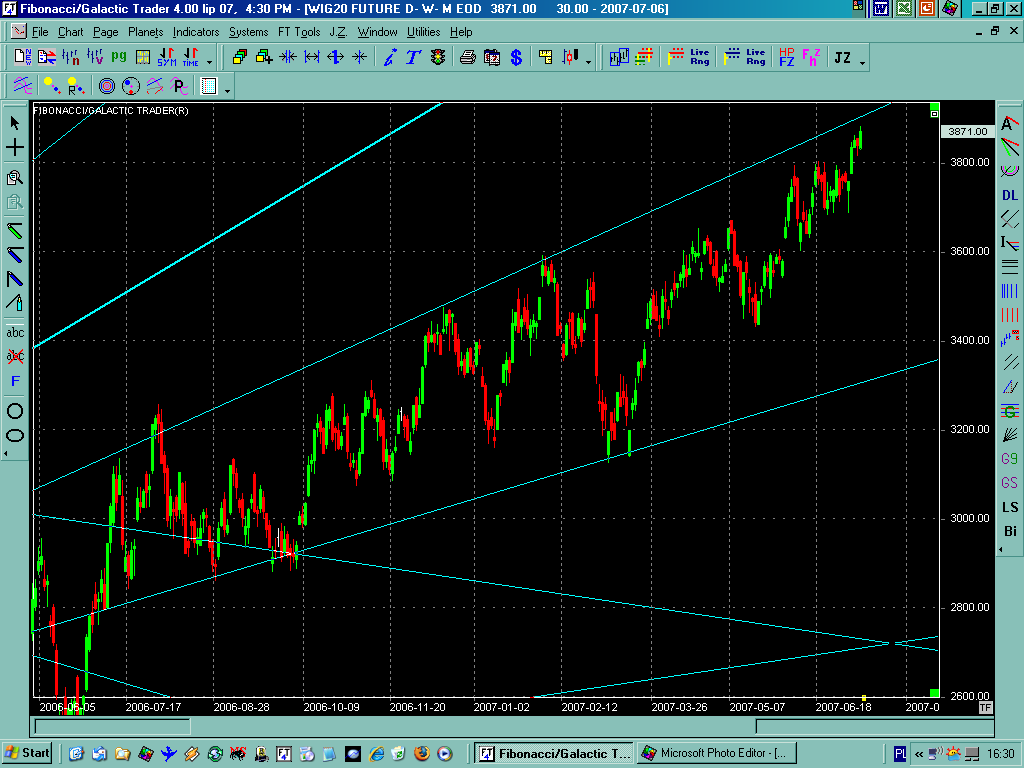Click the traffic light icon in toolbar

click(x=438, y=57)
